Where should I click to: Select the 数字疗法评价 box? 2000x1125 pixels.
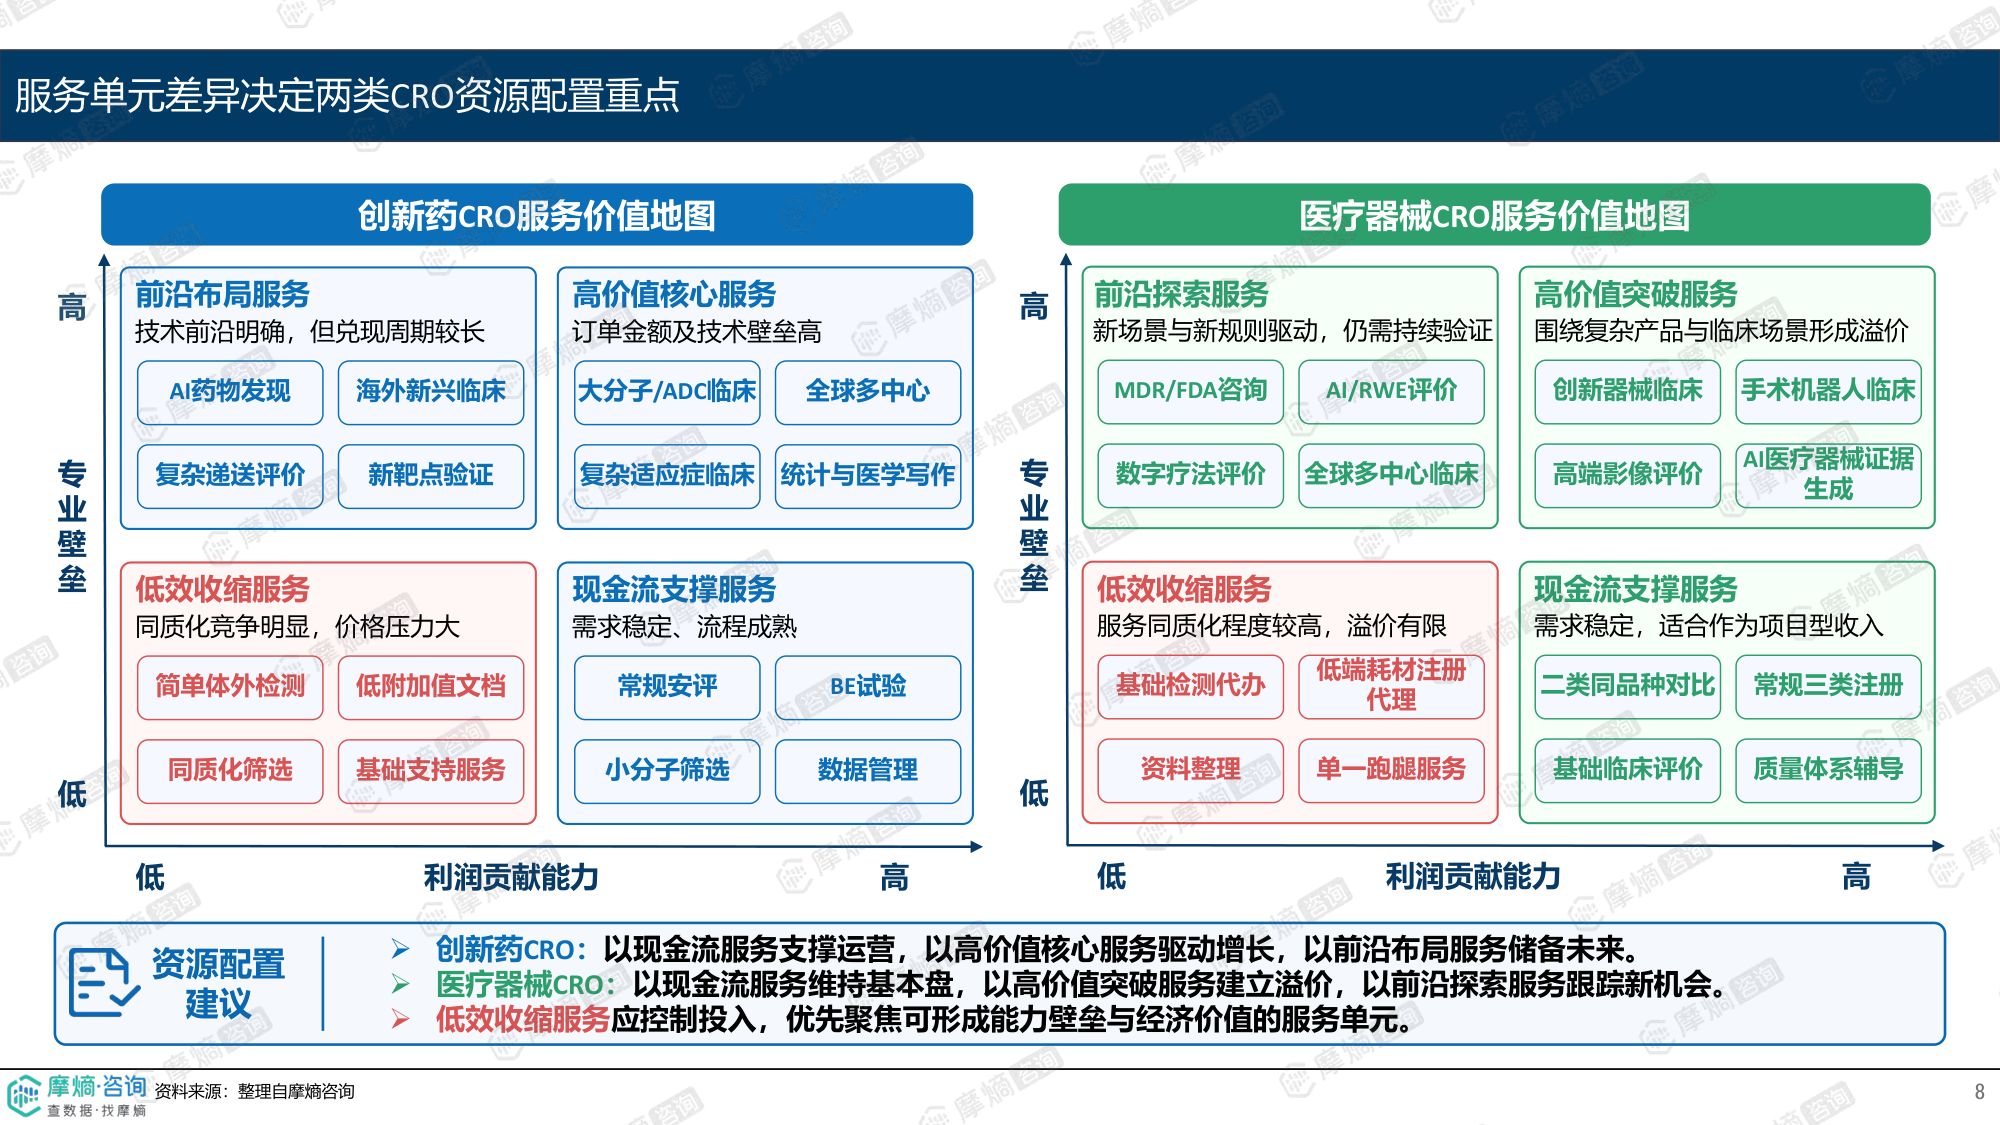[x=1191, y=474]
